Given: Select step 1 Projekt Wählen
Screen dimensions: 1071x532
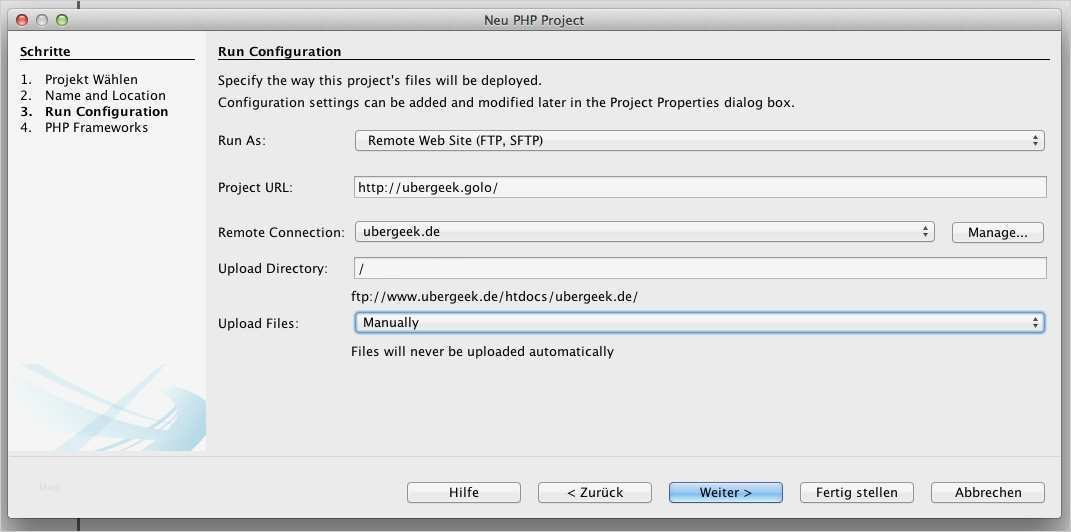Looking at the screenshot, I should pyautogui.click(x=91, y=79).
